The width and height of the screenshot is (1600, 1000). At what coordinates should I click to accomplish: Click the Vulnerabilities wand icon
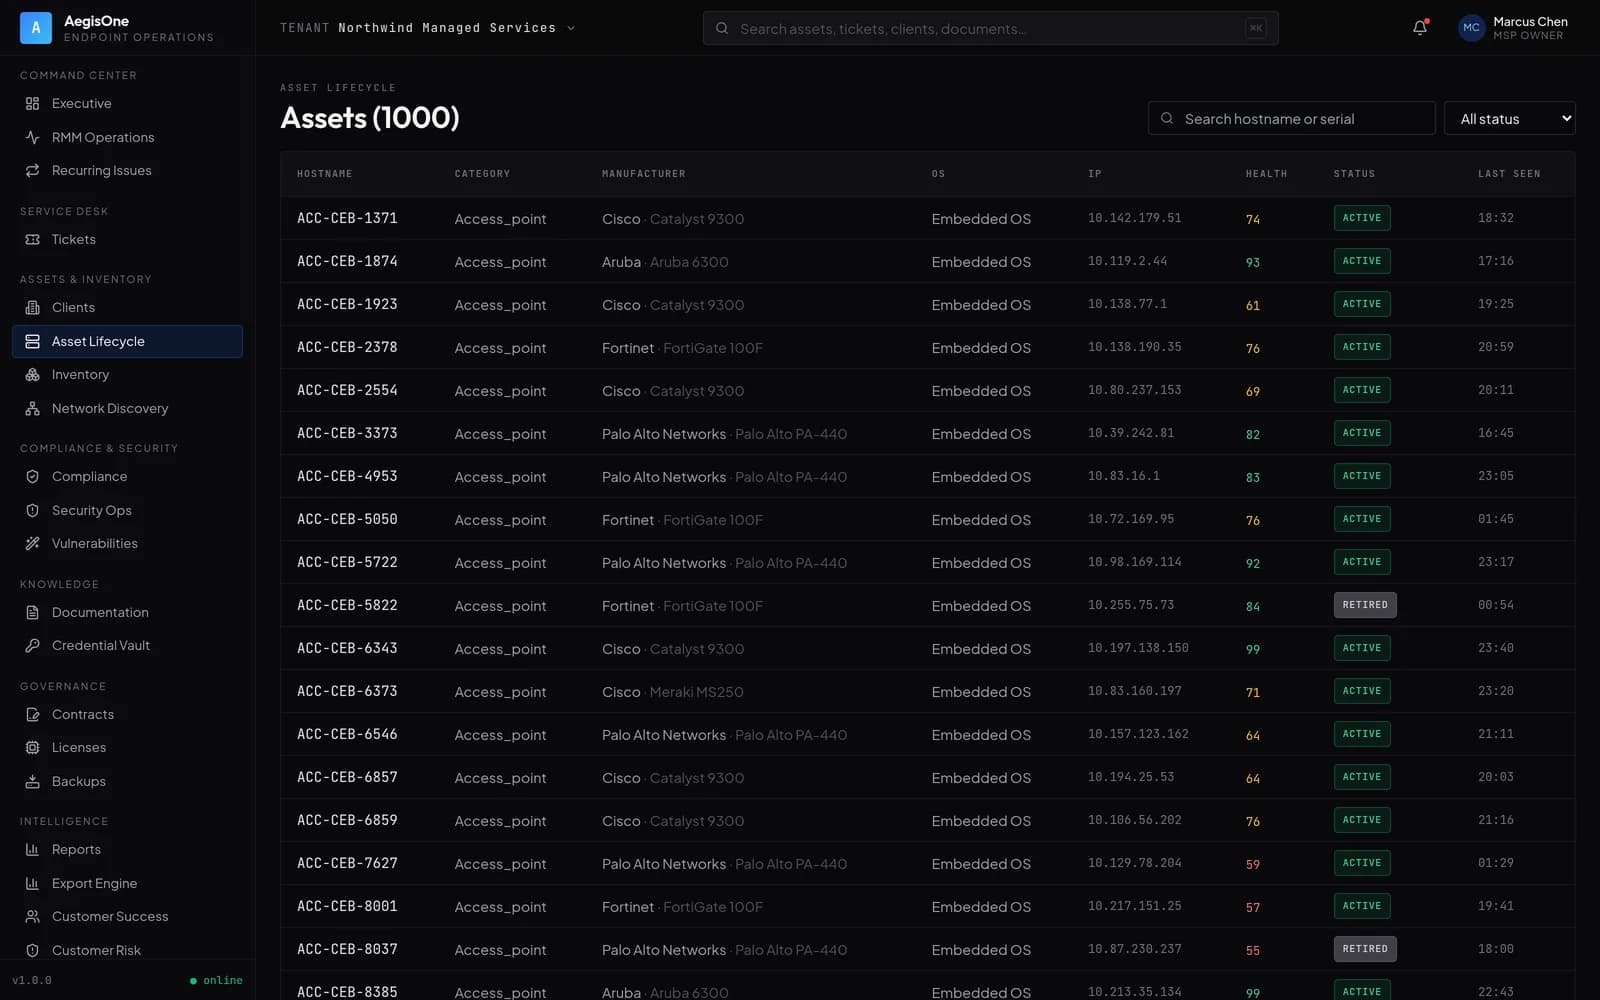(x=32, y=544)
